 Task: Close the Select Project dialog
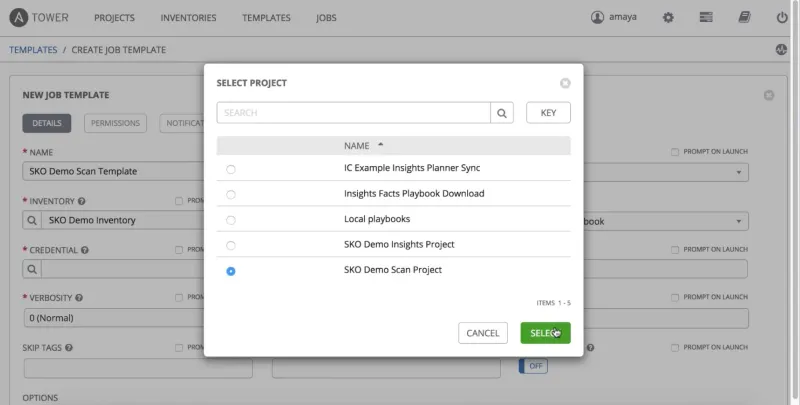[x=565, y=83]
